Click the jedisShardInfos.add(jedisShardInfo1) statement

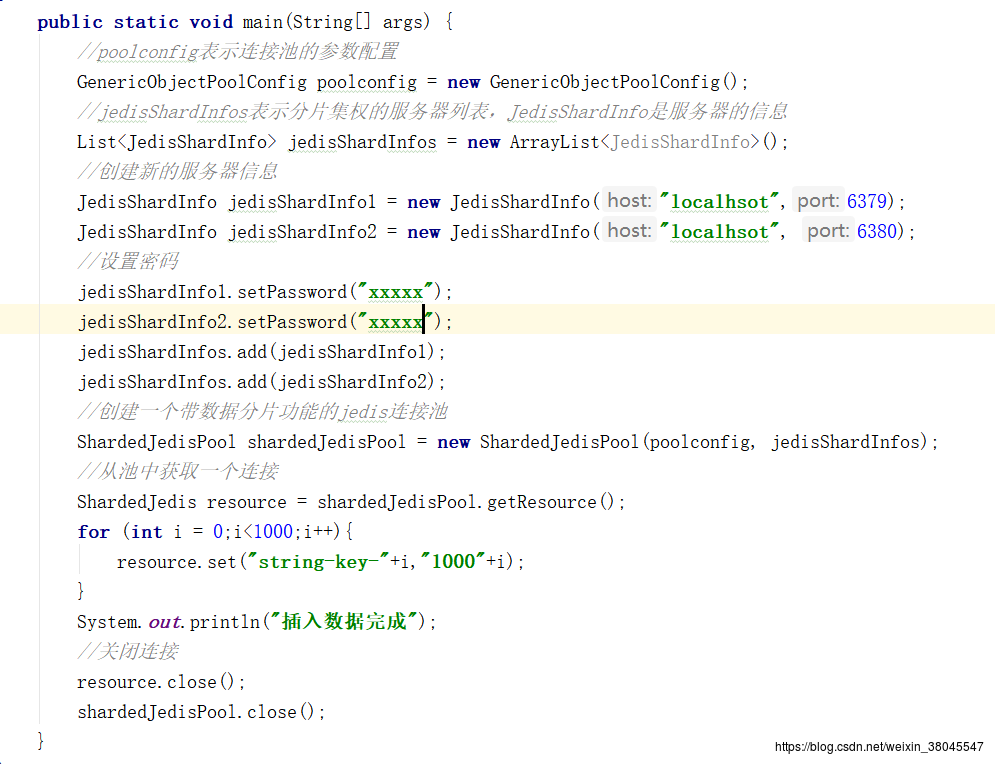point(261,352)
